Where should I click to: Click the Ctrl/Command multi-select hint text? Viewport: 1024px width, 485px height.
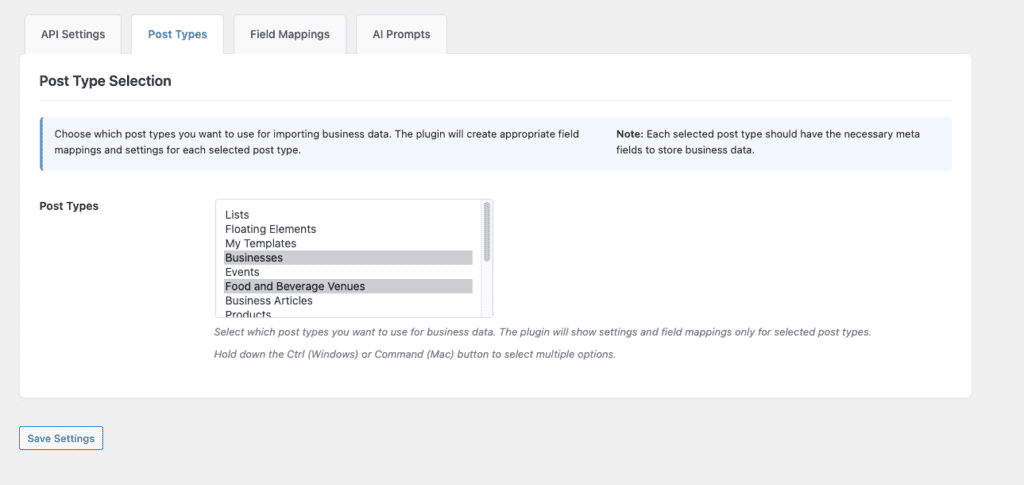[x=414, y=354]
